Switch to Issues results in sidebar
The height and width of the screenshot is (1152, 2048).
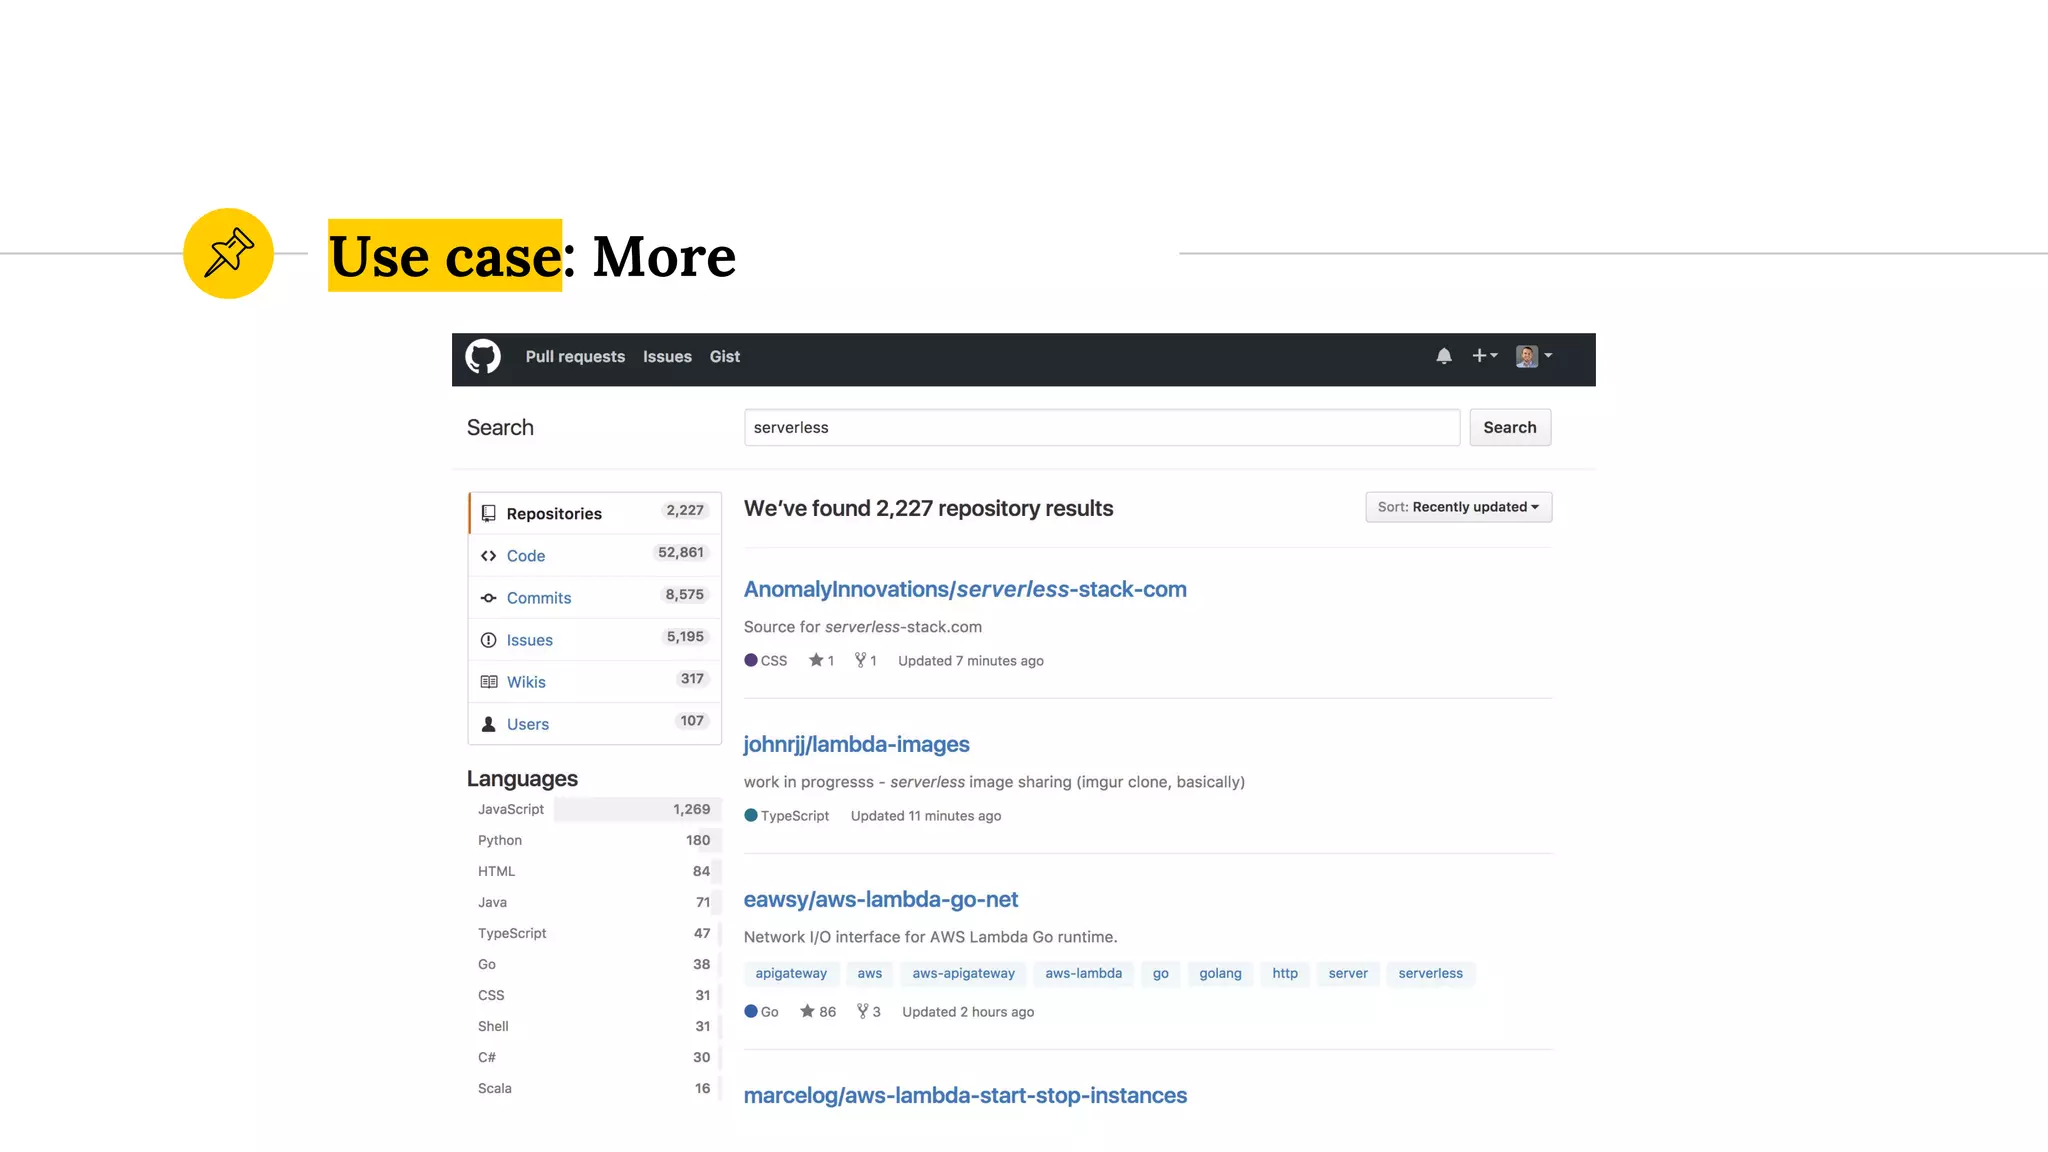tap(595, 639)
